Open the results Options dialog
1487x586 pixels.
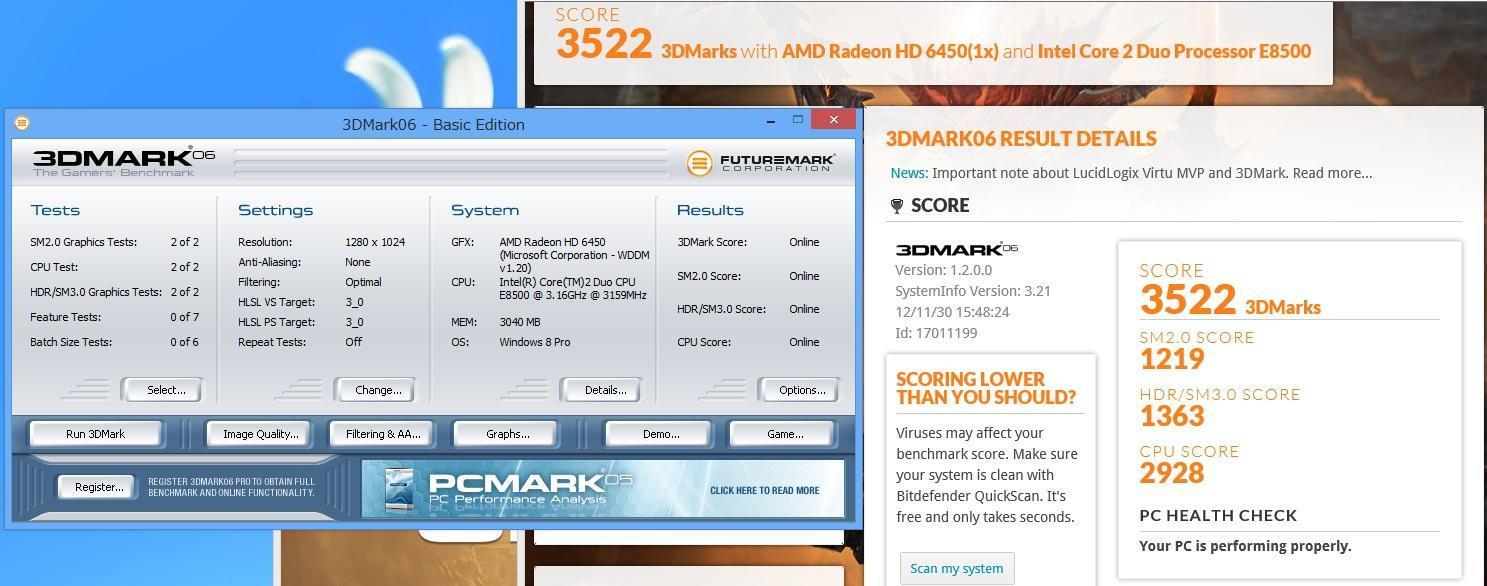[x=798, y=390]
